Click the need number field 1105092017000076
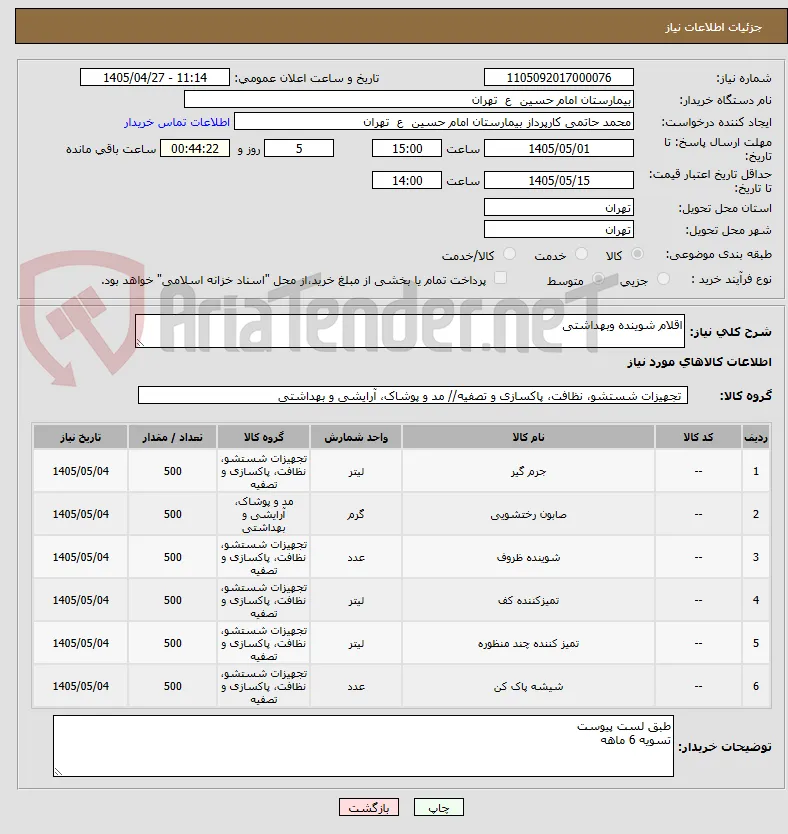The image size is (788, 834). click(x=559, y=78)
